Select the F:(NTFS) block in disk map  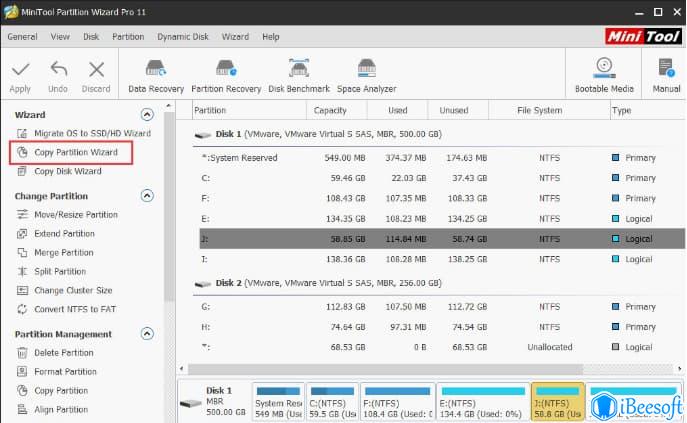(x=397, y=402)
